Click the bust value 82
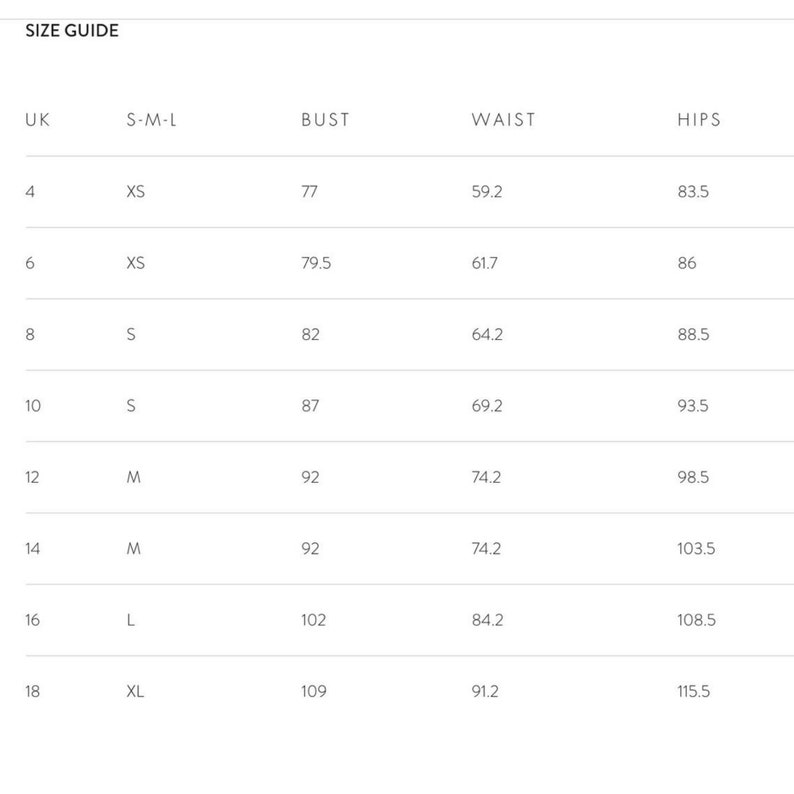This screenshot has width=794, height=794. [x=310, y=334]
